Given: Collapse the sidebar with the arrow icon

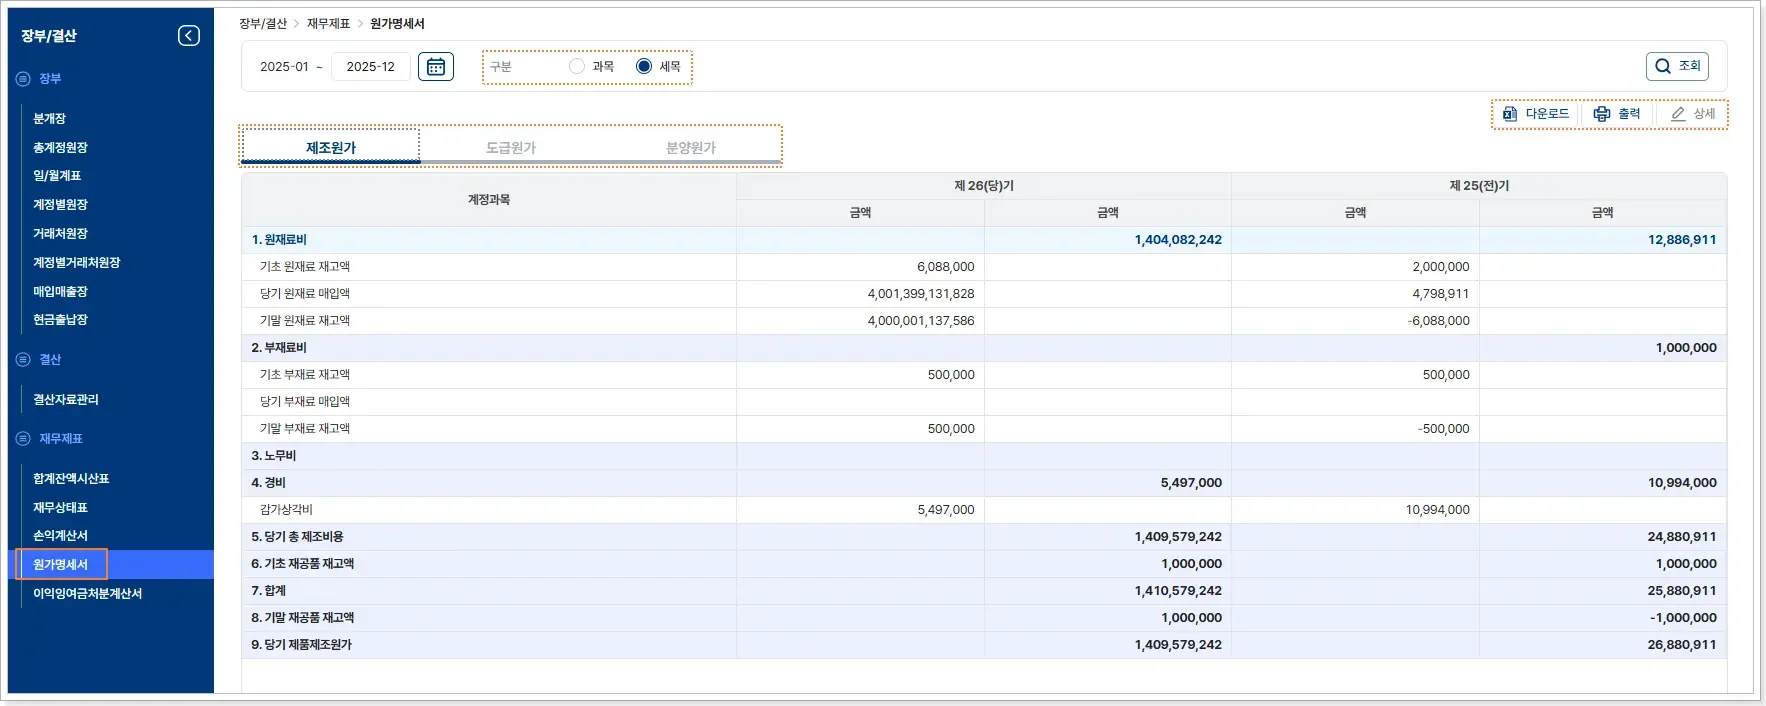Looking at the screenshot, I should [x=188, y=36].
